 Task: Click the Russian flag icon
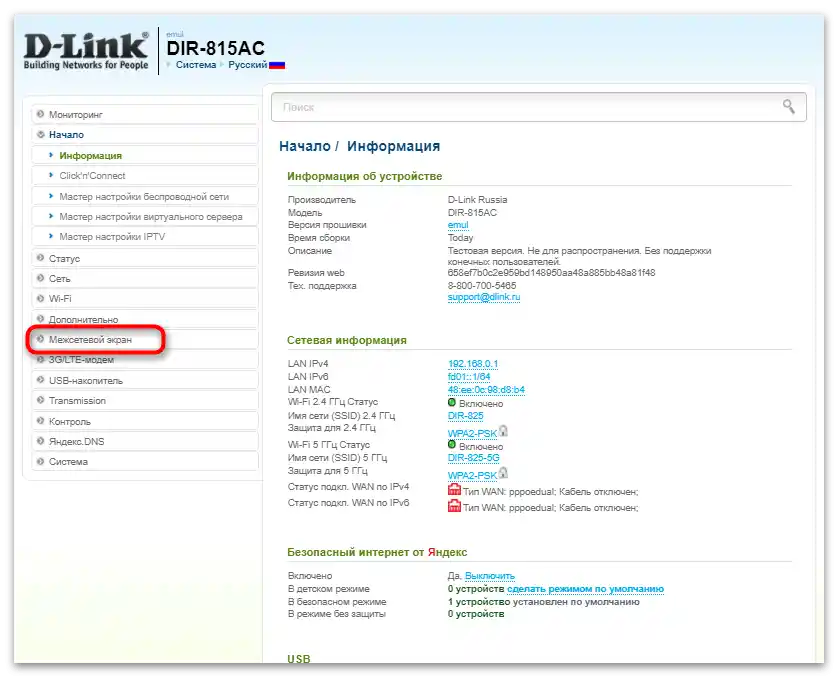[277, 65]
